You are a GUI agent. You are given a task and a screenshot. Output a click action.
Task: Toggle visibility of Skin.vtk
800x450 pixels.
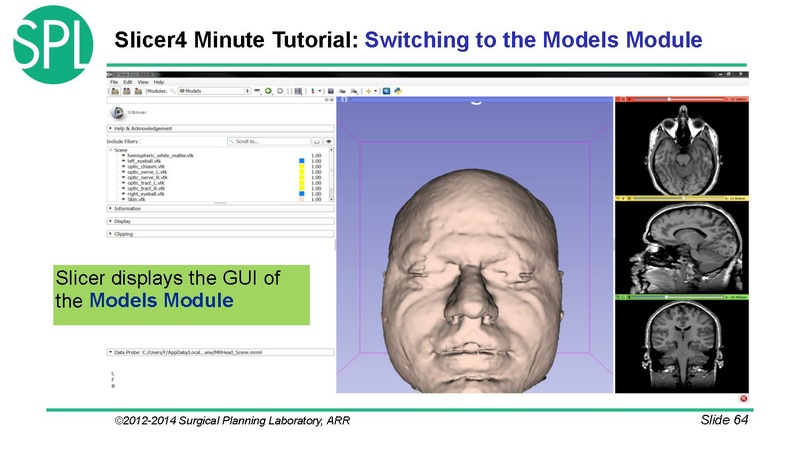(123, 199)
